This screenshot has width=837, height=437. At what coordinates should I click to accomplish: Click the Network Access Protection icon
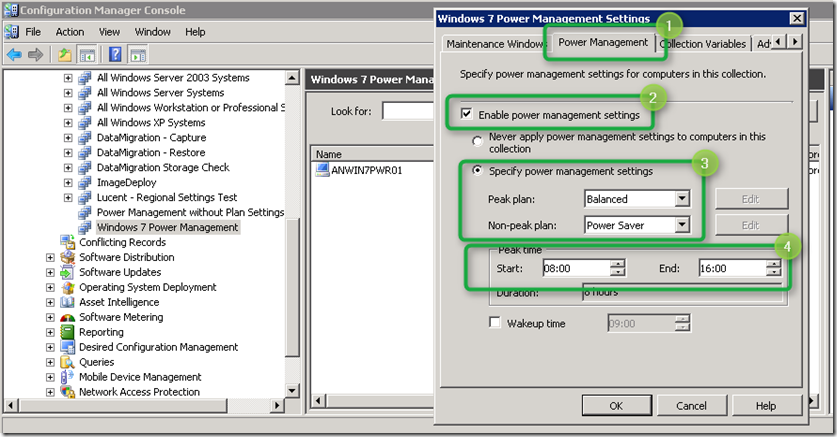point(68,392)
